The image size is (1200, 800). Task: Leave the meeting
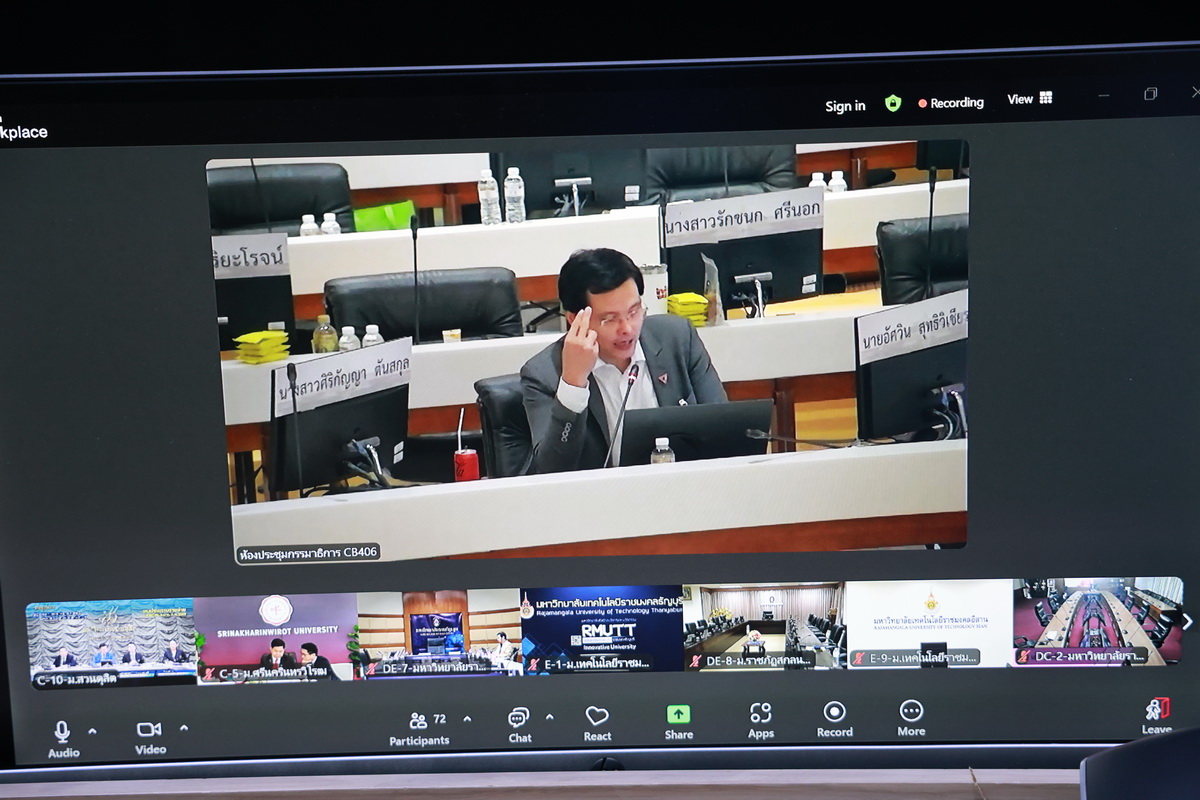[x=1157, y=716]
